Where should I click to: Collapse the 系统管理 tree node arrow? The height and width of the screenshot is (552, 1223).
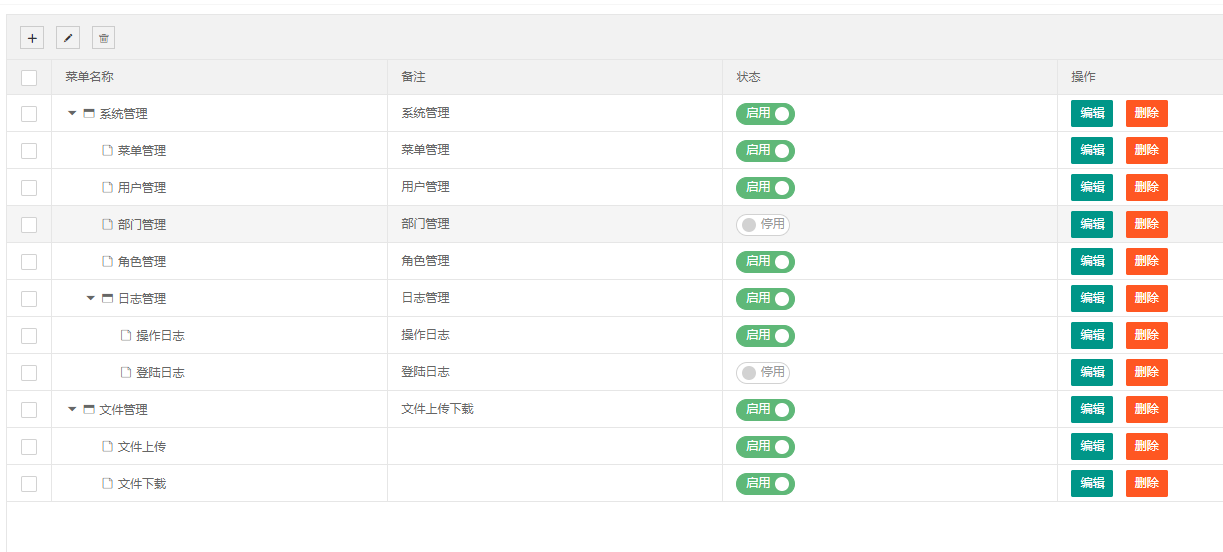point(72,114)
